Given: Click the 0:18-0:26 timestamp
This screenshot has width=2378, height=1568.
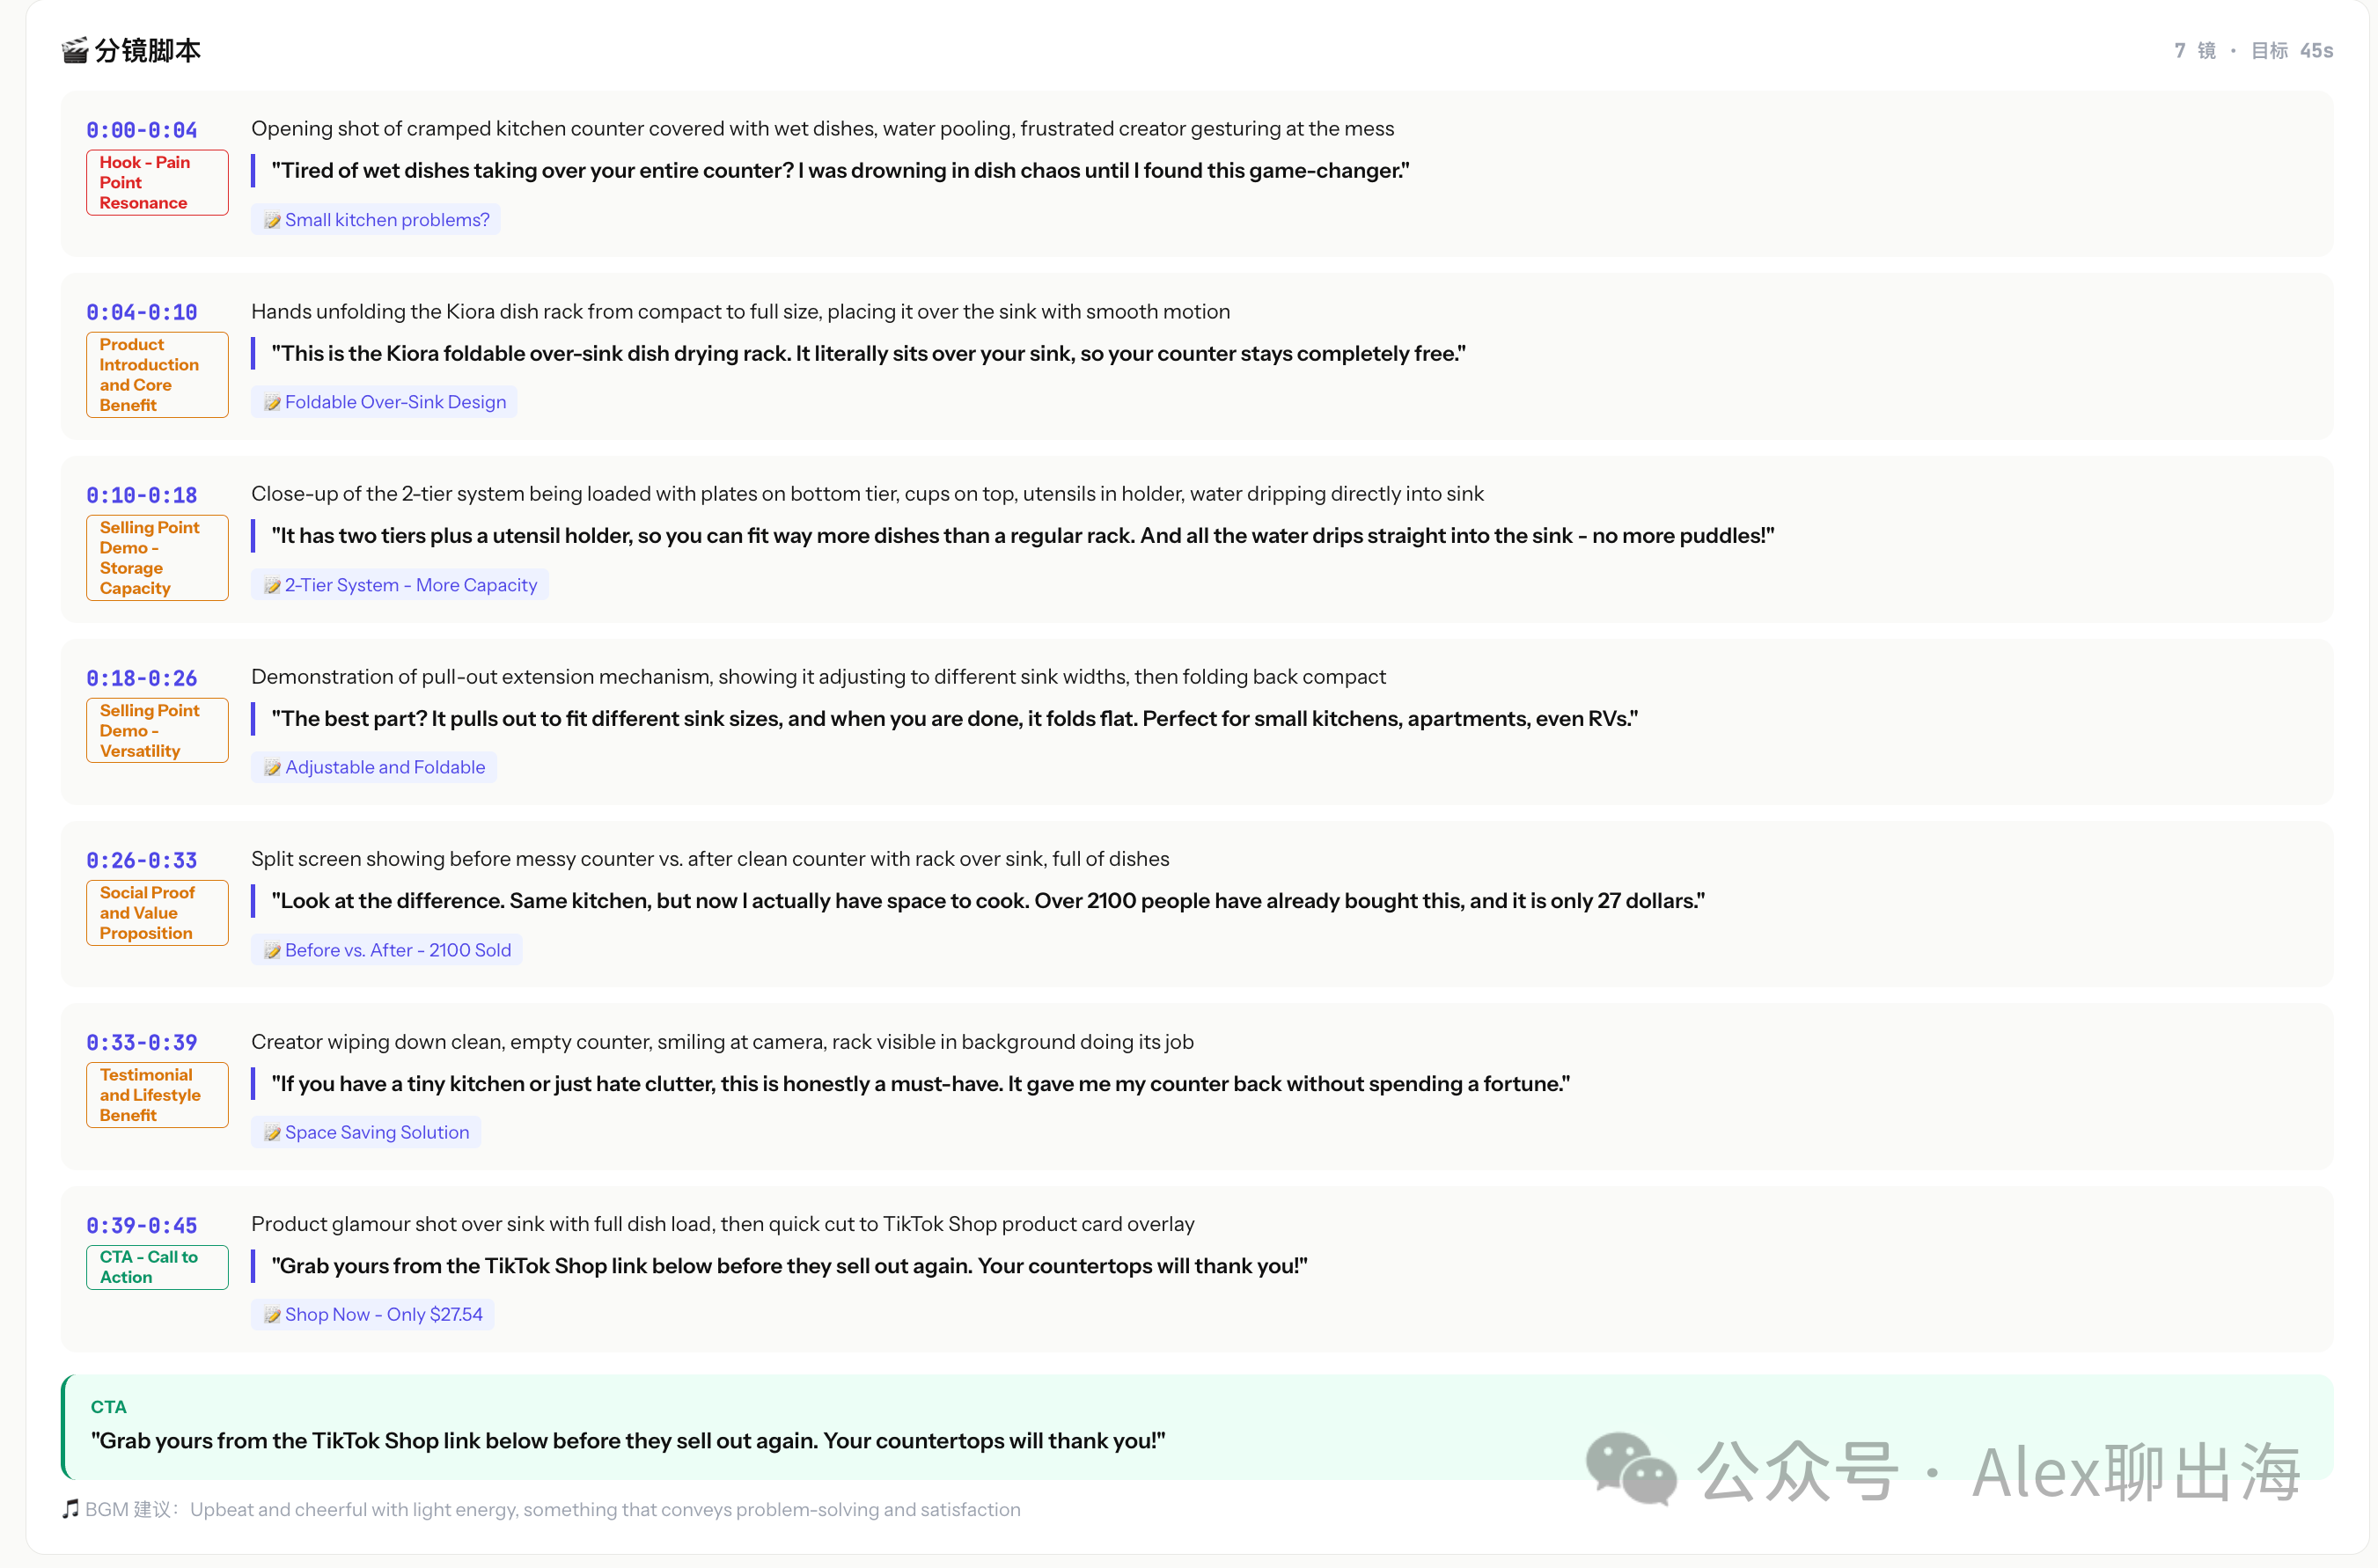Looking at the screenshot, I should pos(142,678).
